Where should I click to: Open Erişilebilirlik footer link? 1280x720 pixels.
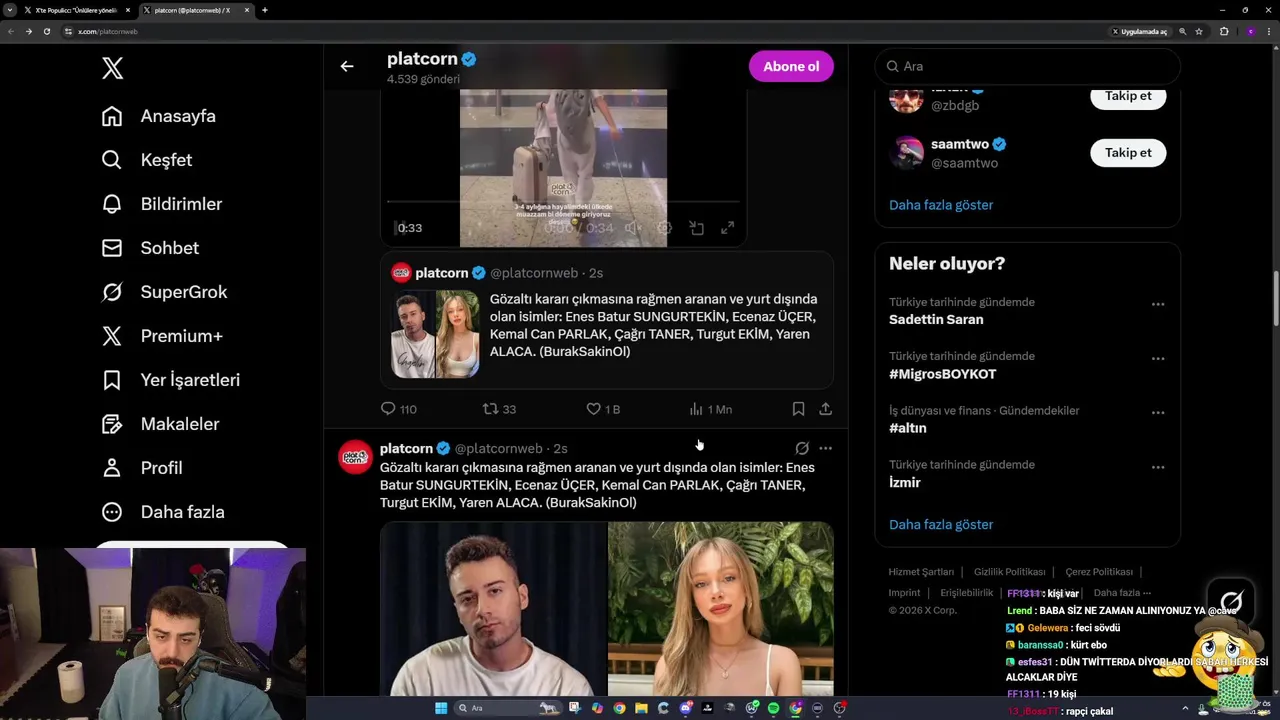click(x=967, y=593)
